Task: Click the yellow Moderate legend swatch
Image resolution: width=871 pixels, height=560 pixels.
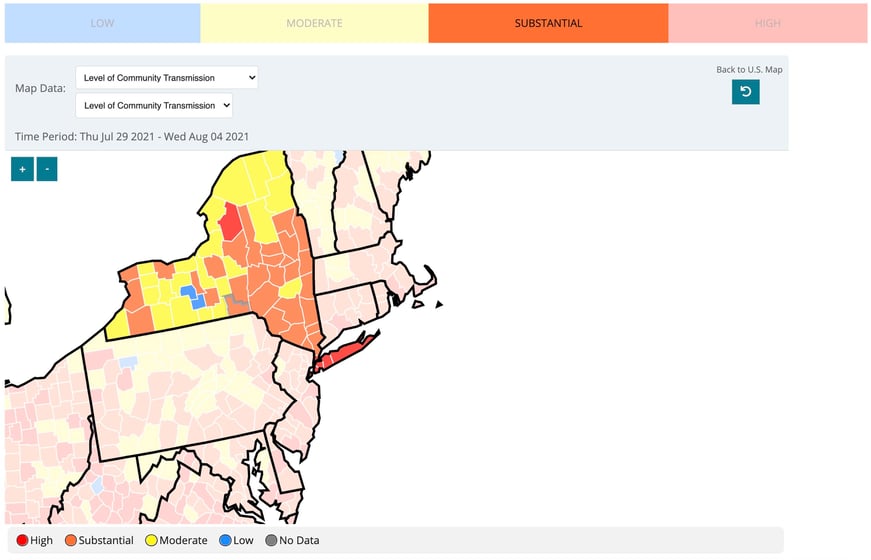Action: (151, 540)
